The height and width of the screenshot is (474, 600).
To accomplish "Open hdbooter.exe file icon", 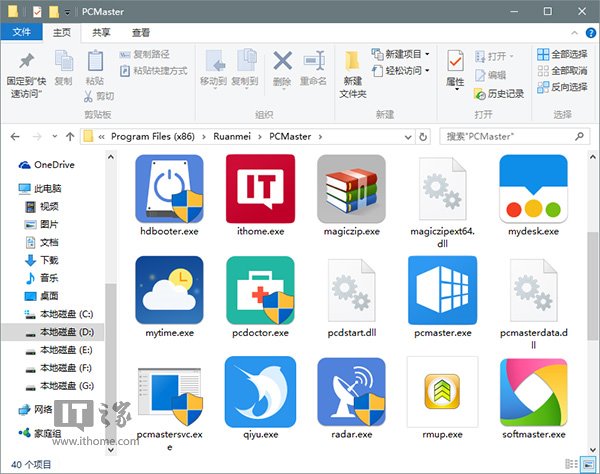I will [x=169, y=189].
